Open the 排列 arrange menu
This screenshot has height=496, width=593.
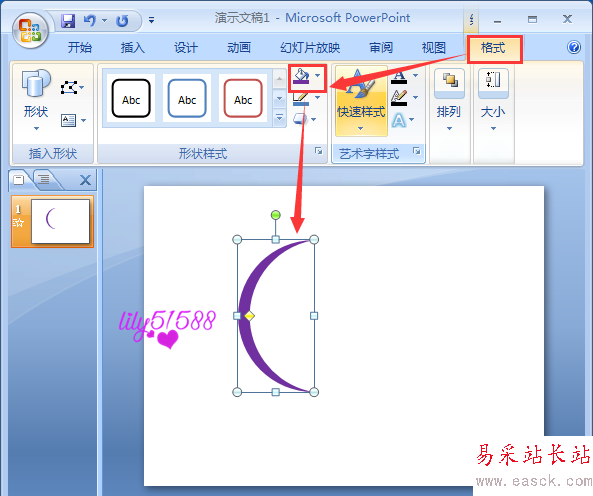(x=449, y=100)
